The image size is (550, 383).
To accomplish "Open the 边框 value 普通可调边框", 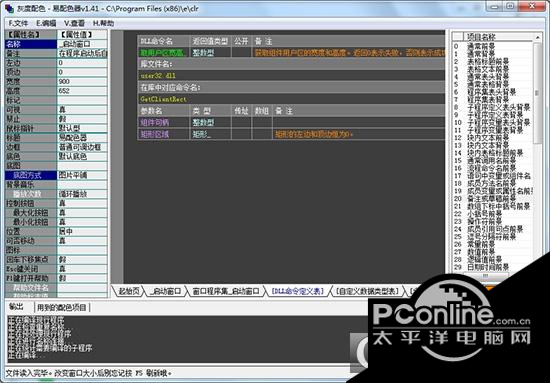I will [x=82, y=147].
